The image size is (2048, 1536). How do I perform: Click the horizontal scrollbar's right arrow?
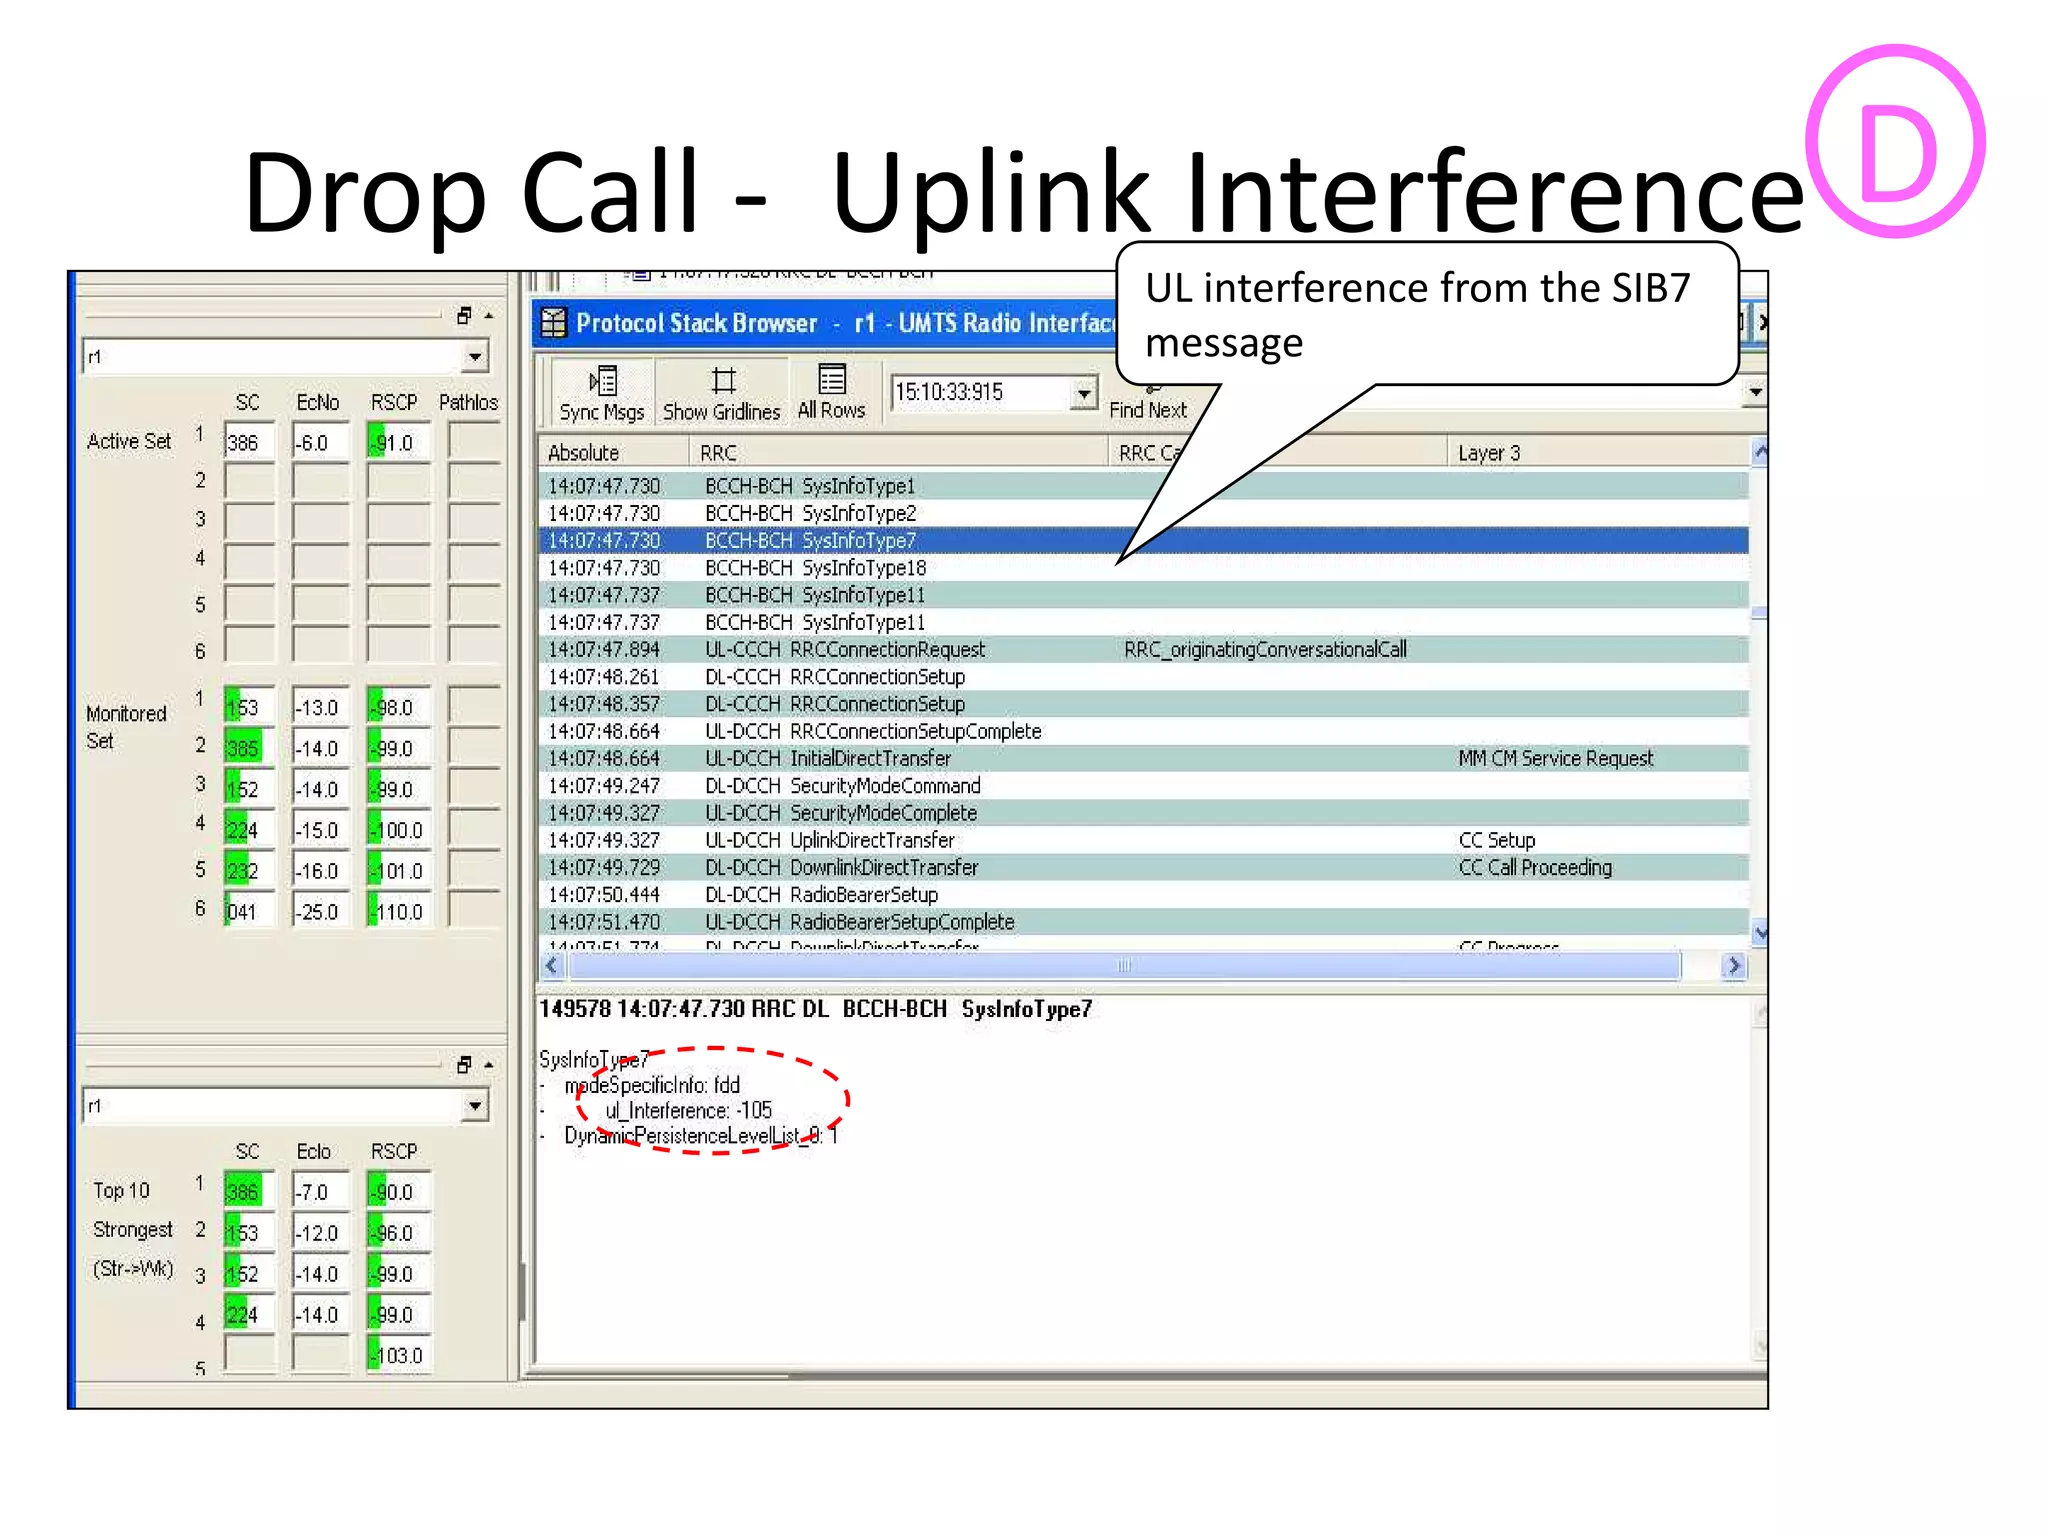pyautogui.click(x=1734, y=965)
